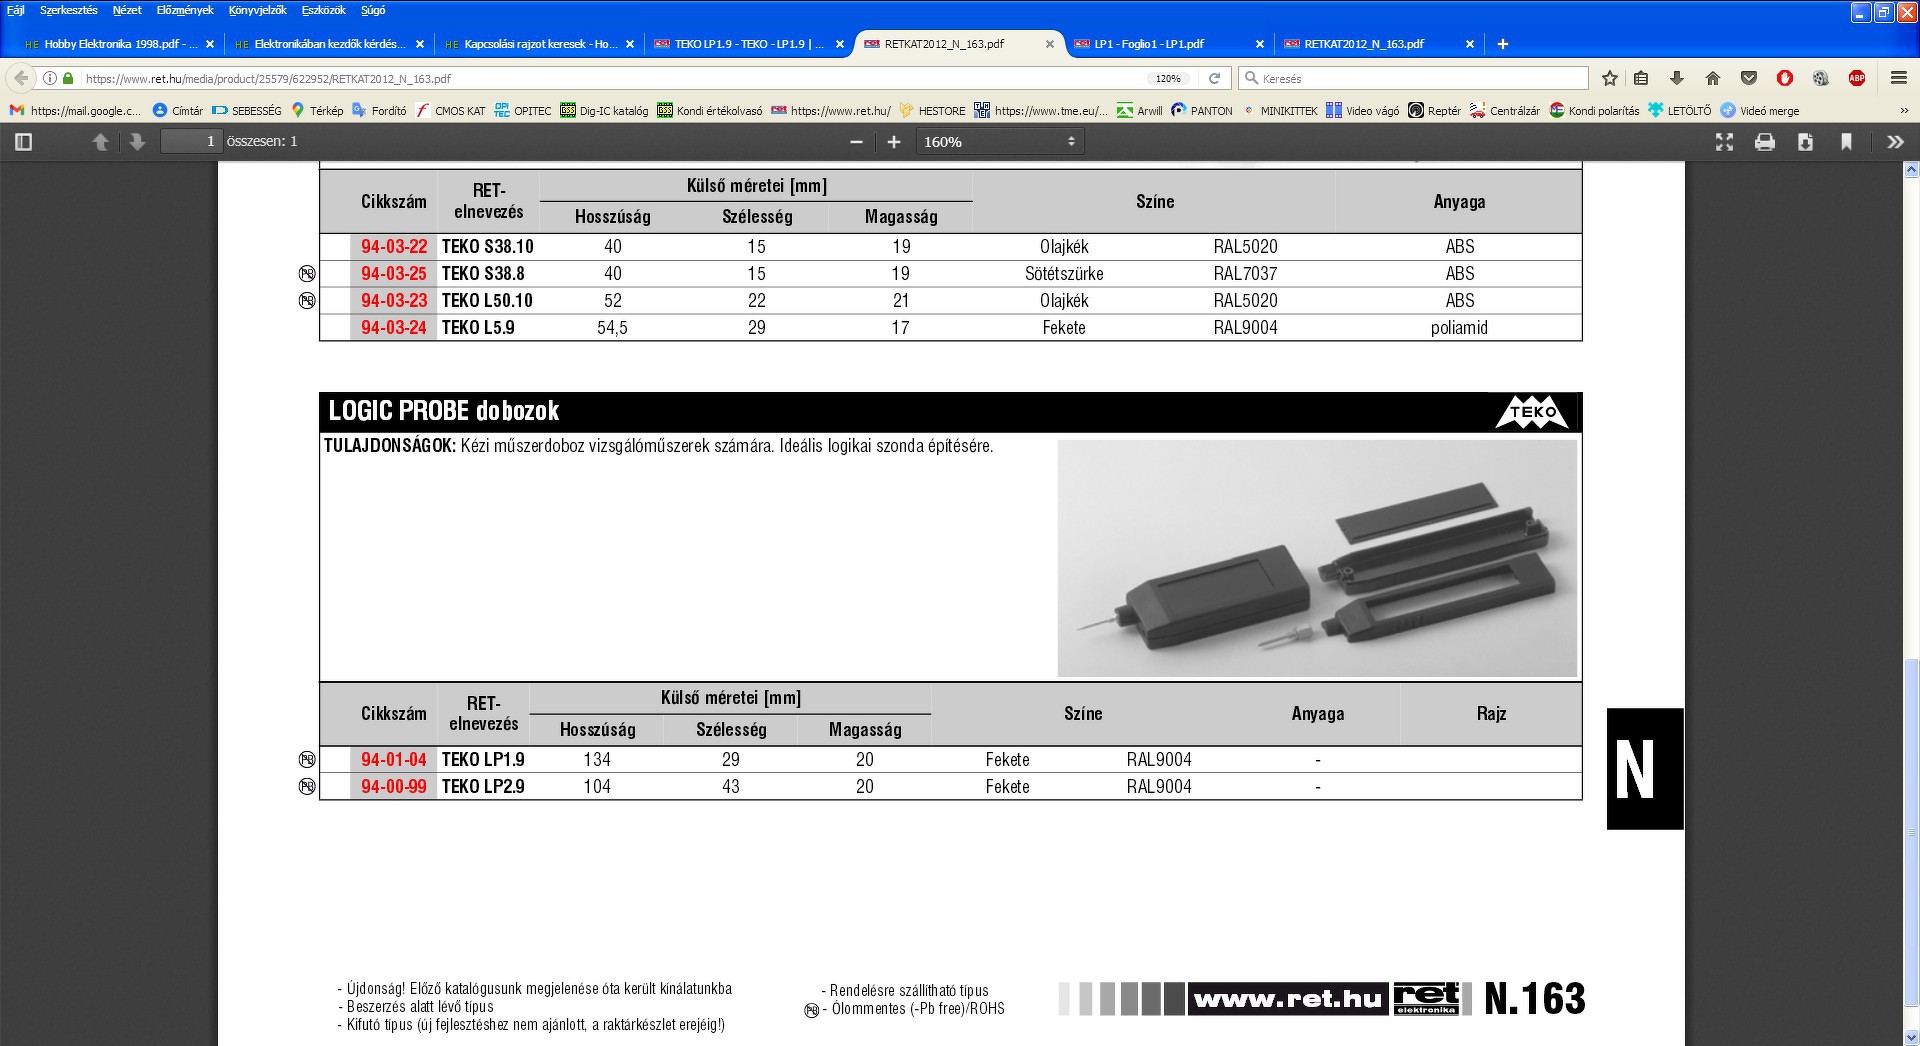Download the PDF file from the viewer toolbar

[1805, 142]
